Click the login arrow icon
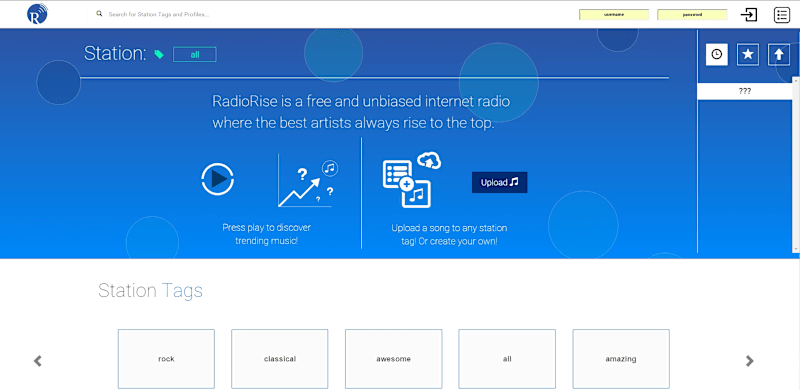The image size is (800, 390). click(x=749, y=15)
